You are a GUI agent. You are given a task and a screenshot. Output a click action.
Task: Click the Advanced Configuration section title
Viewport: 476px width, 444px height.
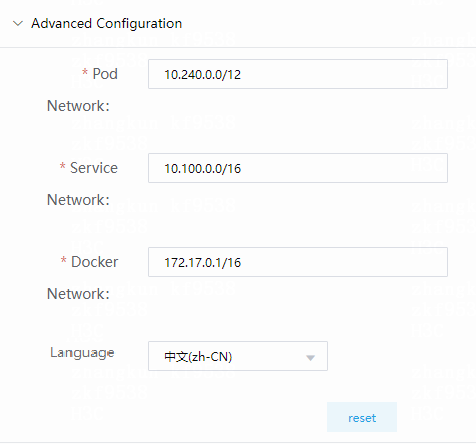107,24
